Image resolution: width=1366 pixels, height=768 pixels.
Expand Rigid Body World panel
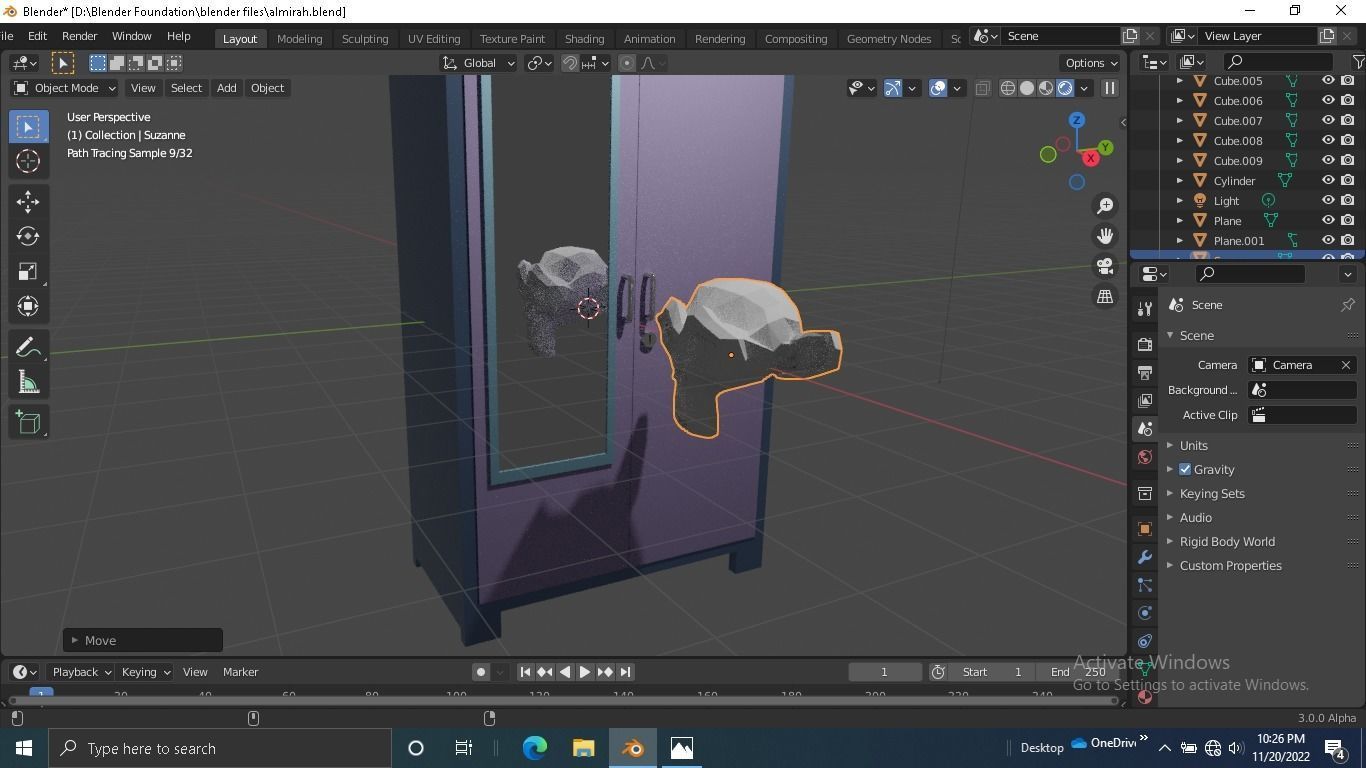tap(1226, 542)
